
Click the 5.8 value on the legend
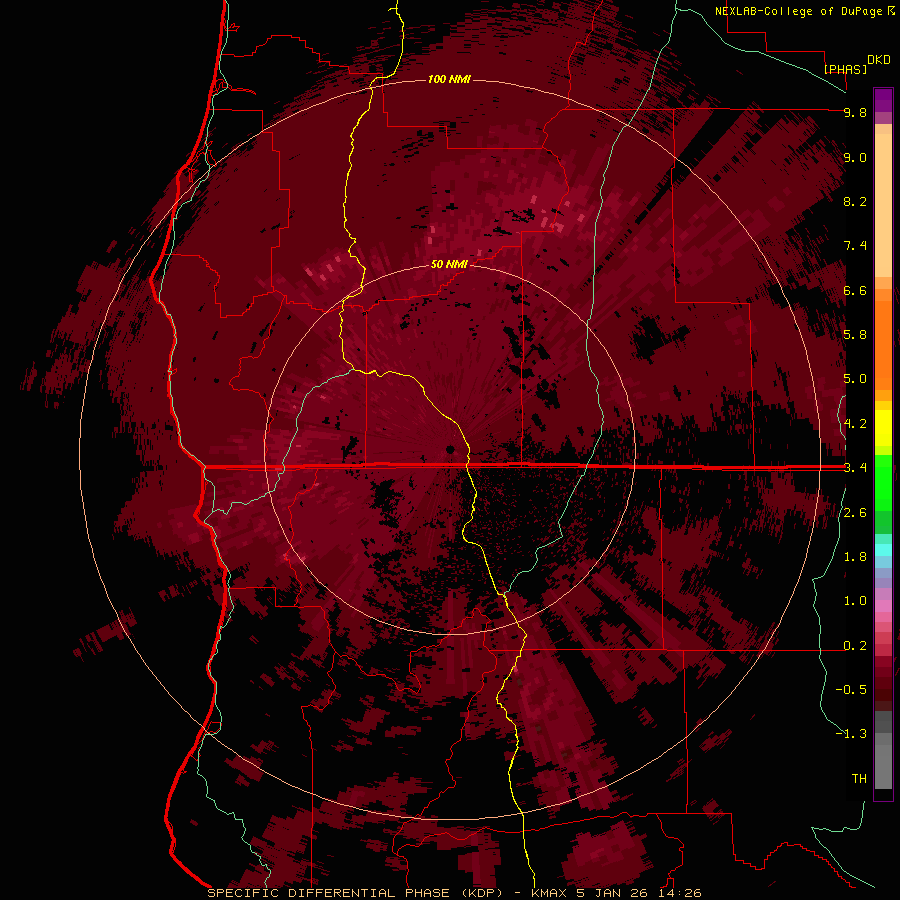[x=855, y=335]
